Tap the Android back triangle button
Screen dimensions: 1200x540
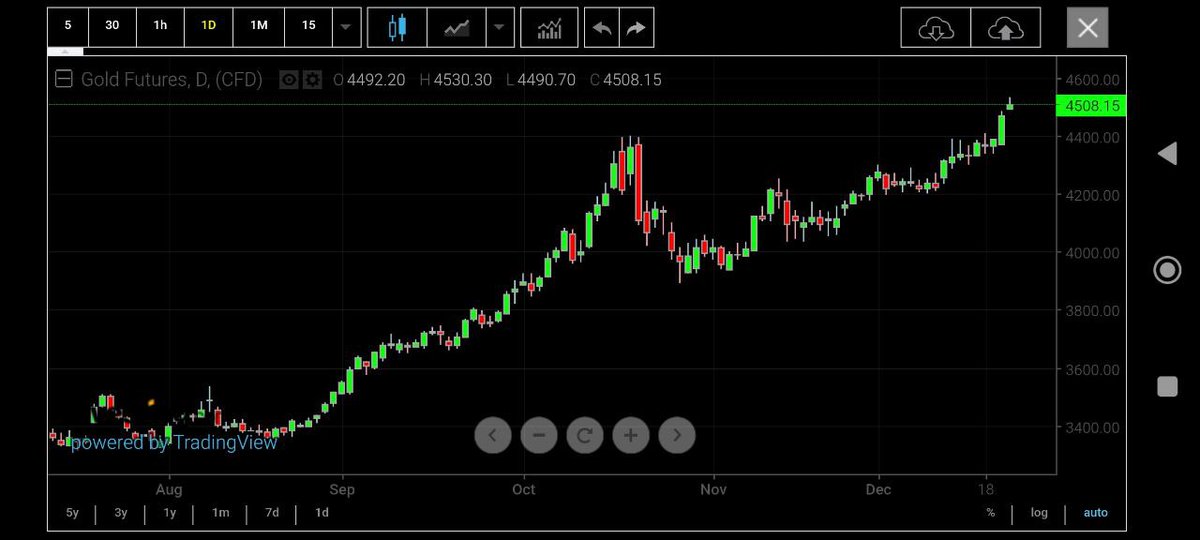1167,154
